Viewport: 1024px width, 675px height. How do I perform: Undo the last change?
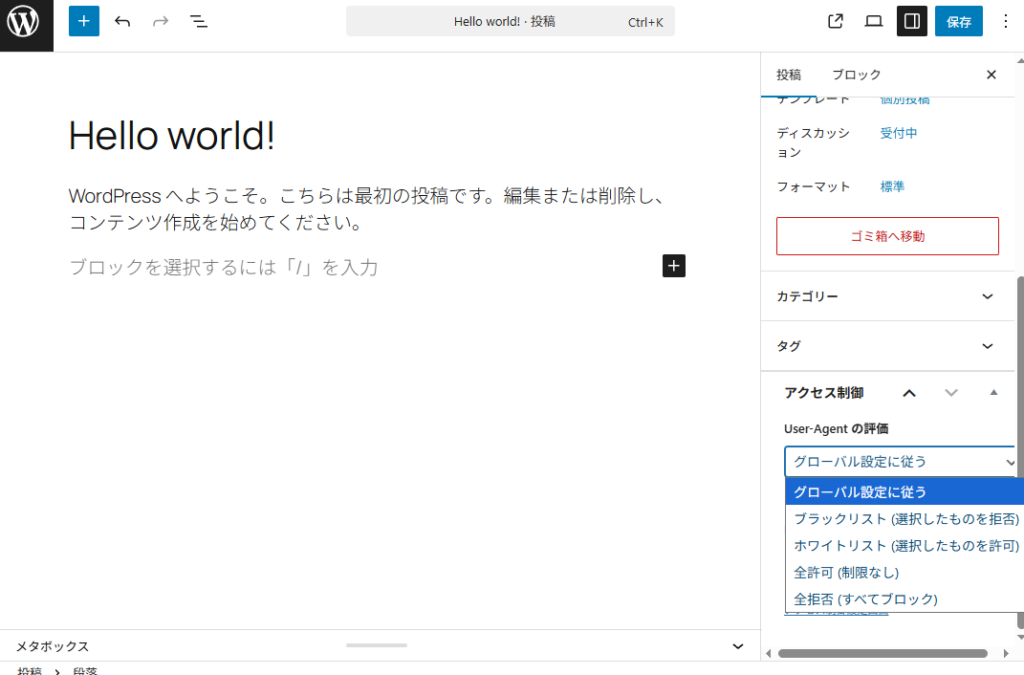coord(122,21)
